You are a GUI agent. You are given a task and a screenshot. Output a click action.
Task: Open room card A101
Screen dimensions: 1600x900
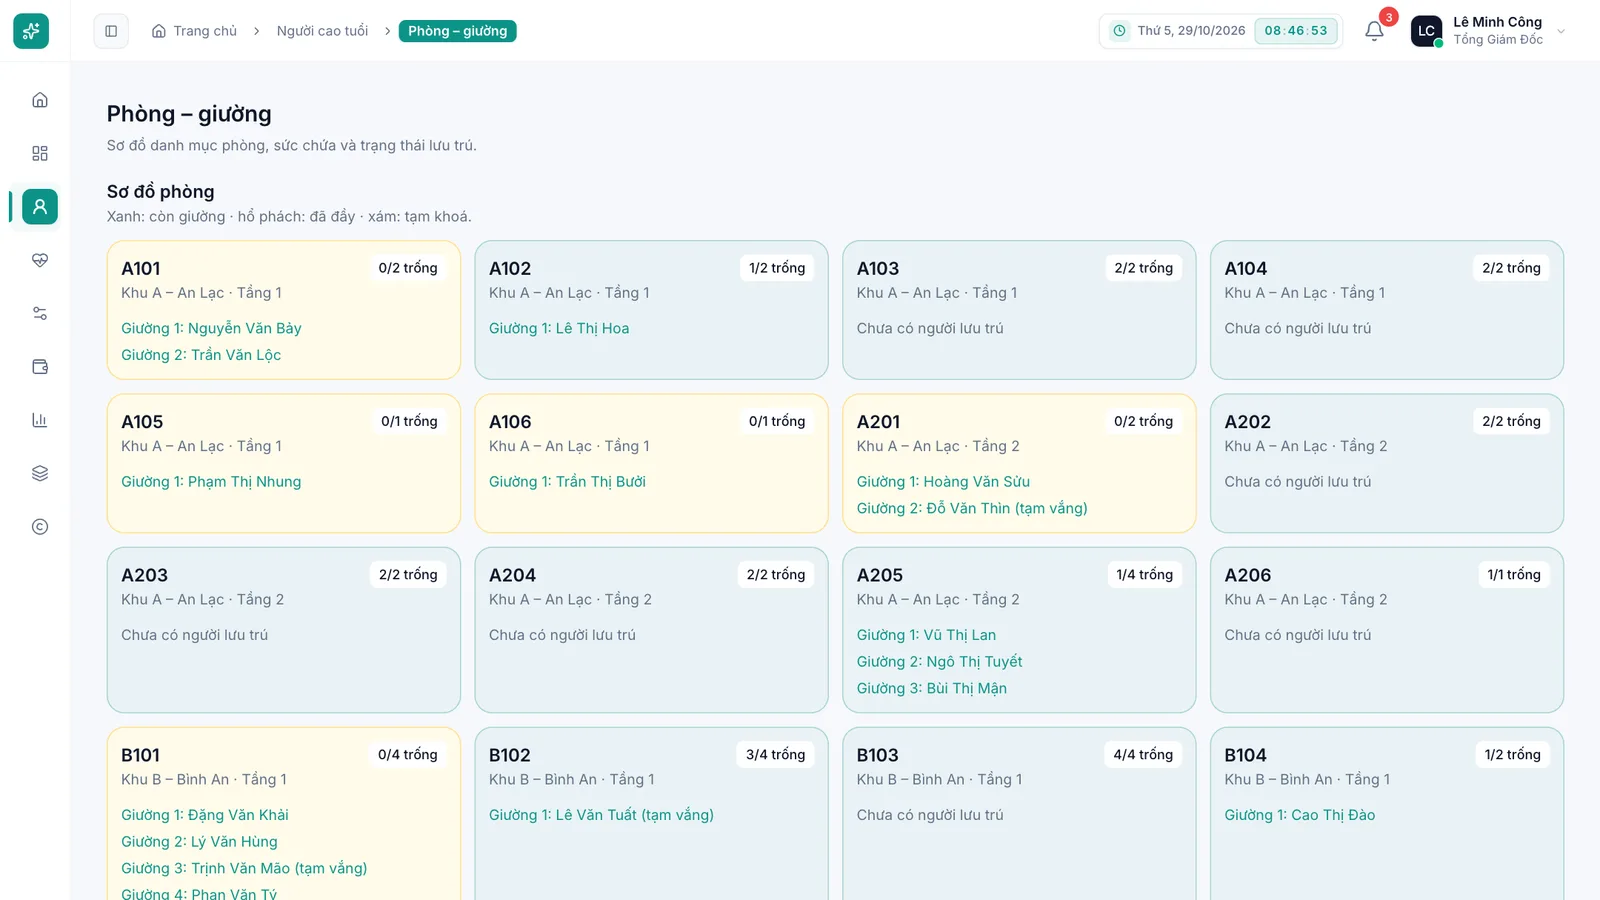click(284, 310)
